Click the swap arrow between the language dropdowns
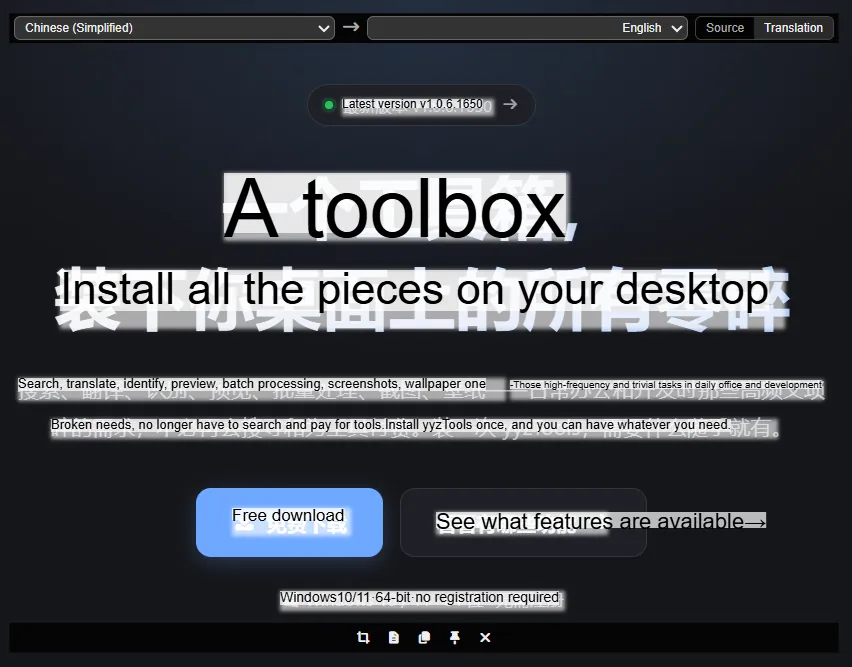The image size is (852, 667). click(x=351, y=27)
